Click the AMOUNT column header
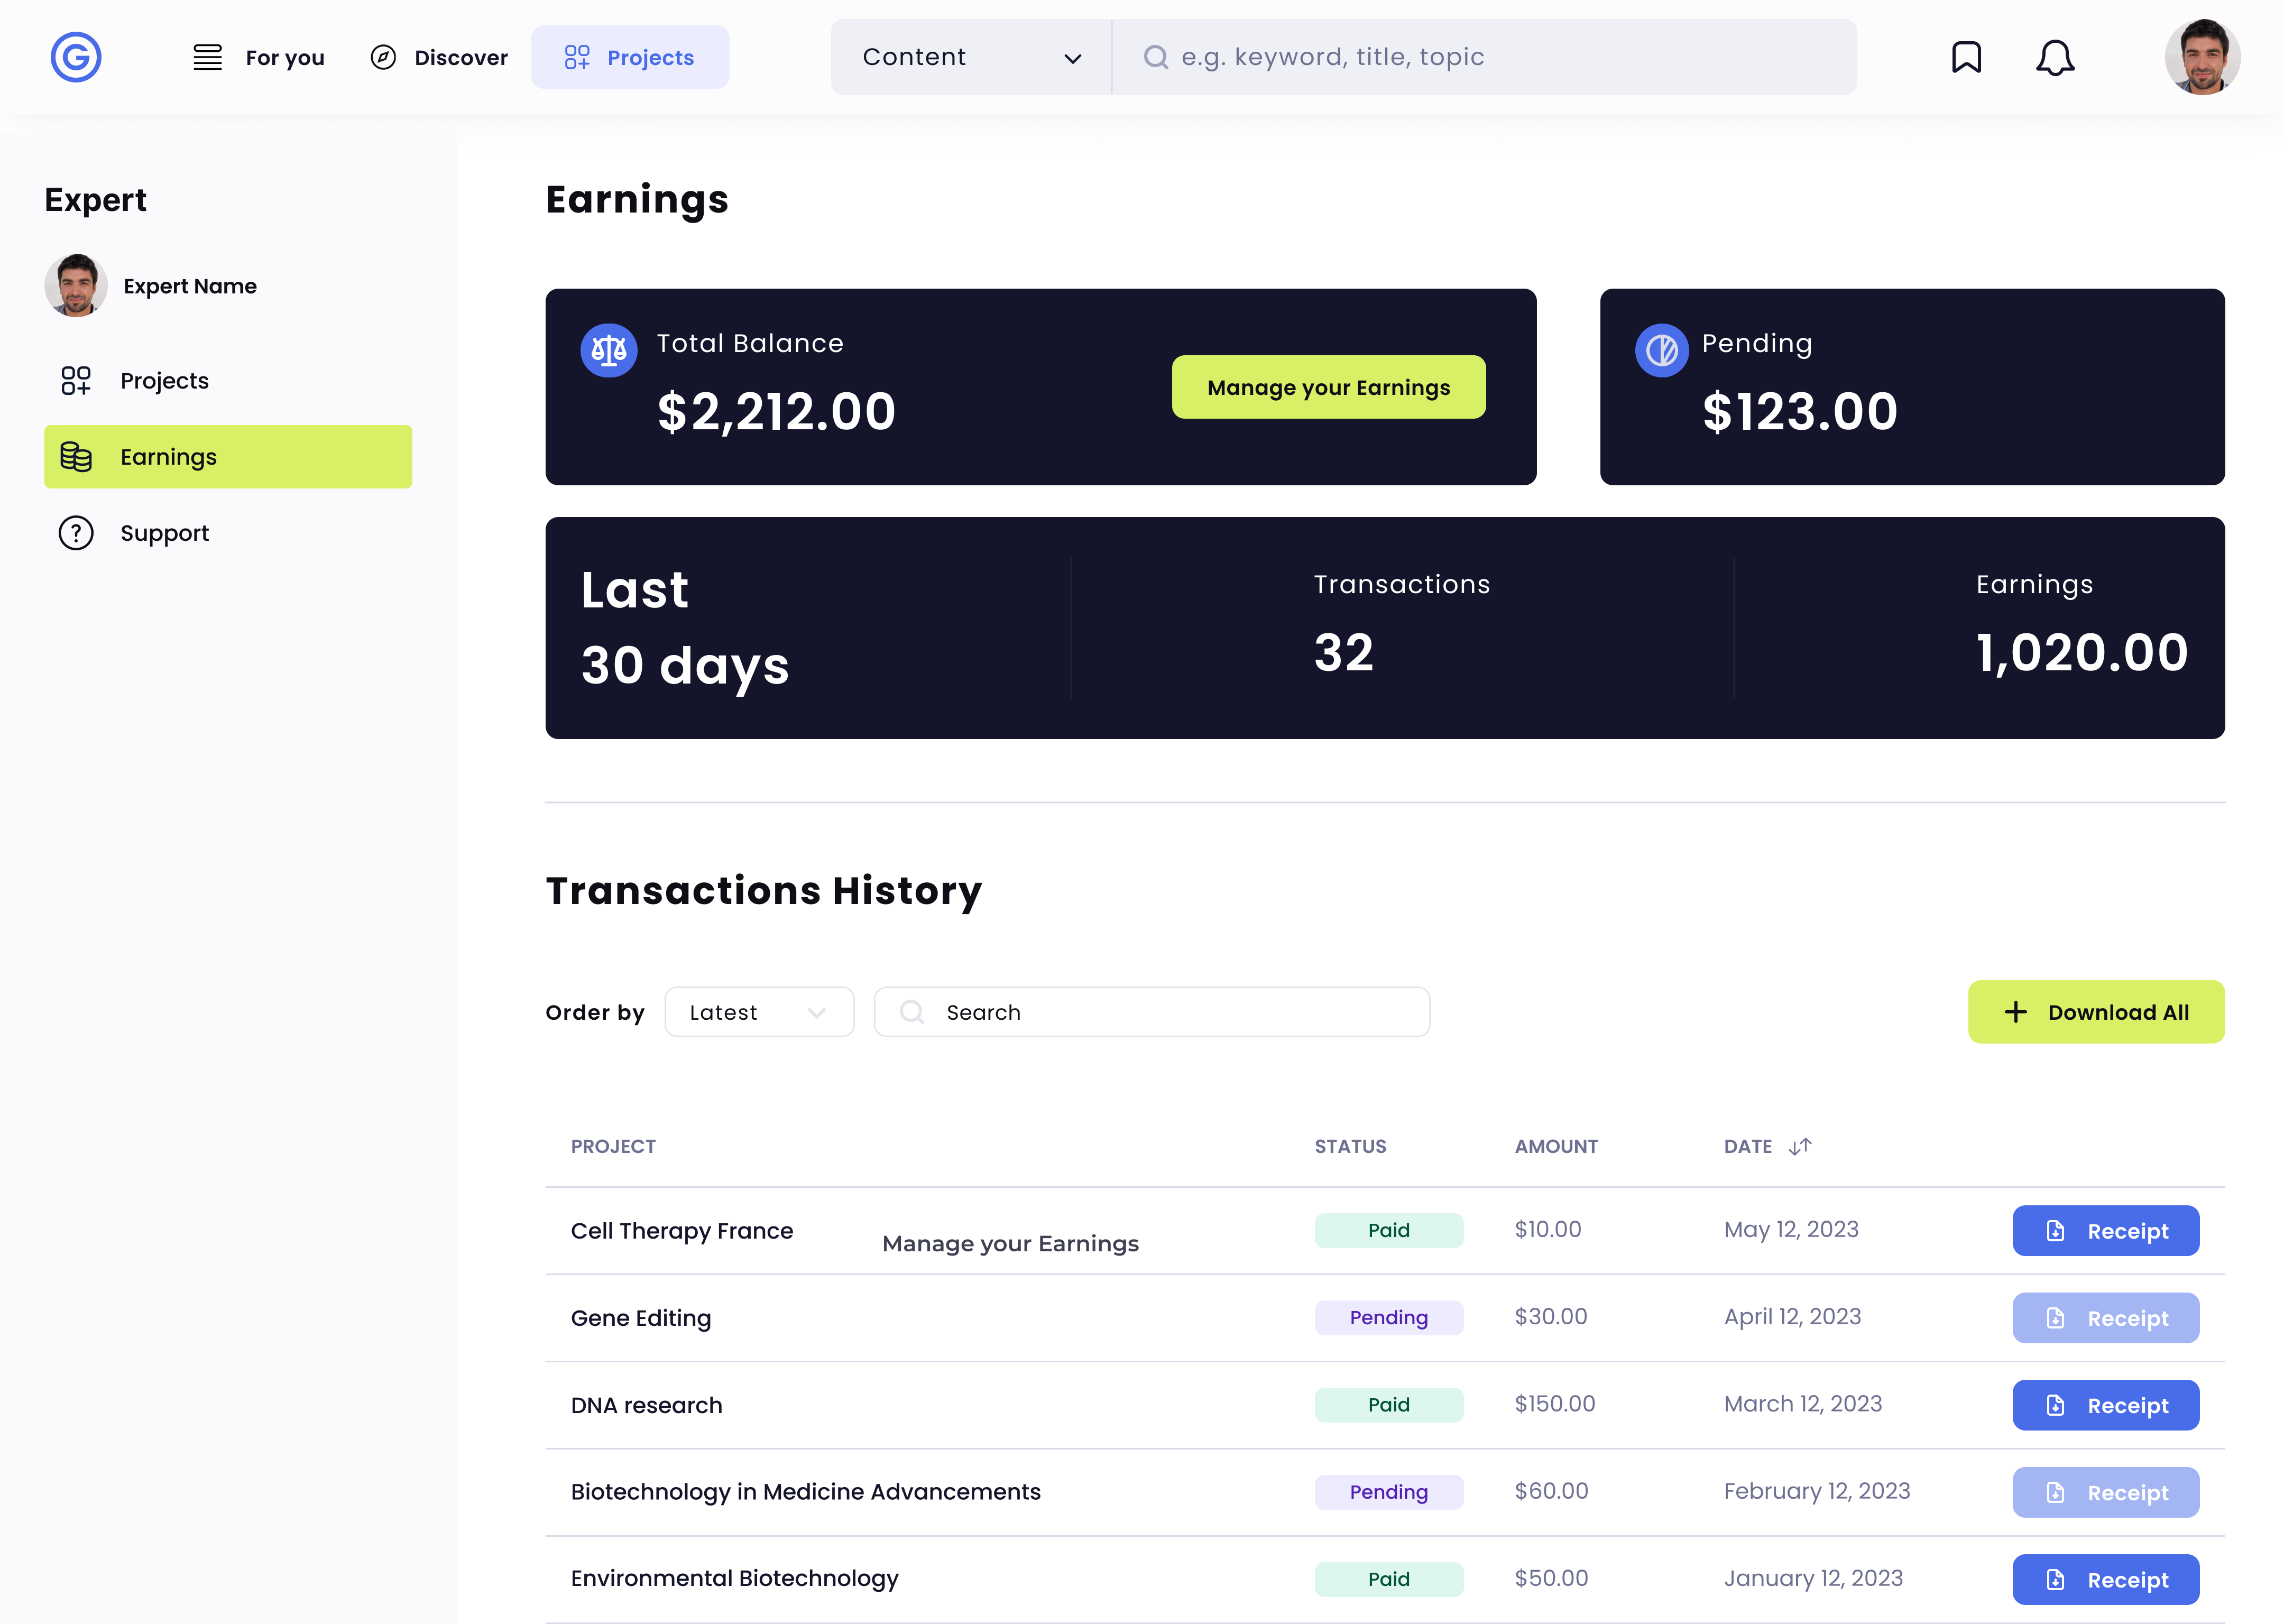The height and width of the screenshot is (1624, 2284). click(x=1556, y=1146)
